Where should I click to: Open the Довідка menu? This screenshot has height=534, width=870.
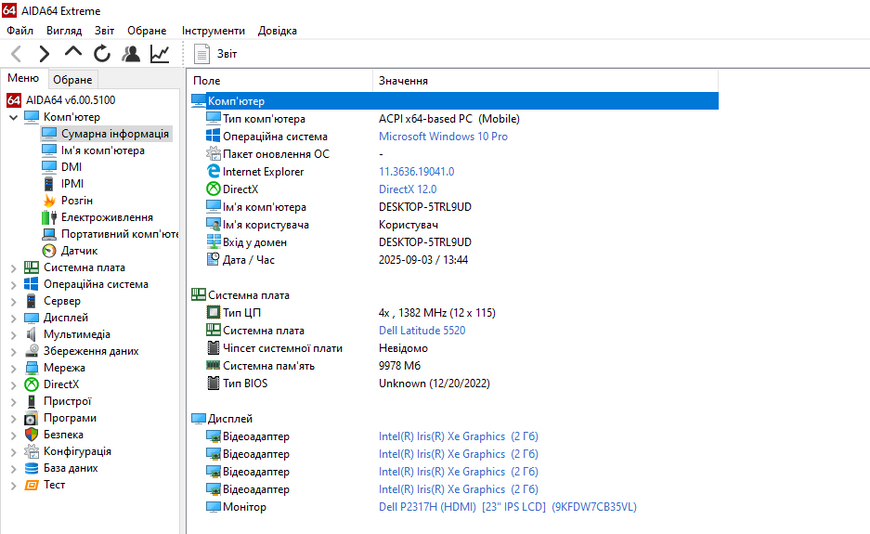tap(277, 31)
